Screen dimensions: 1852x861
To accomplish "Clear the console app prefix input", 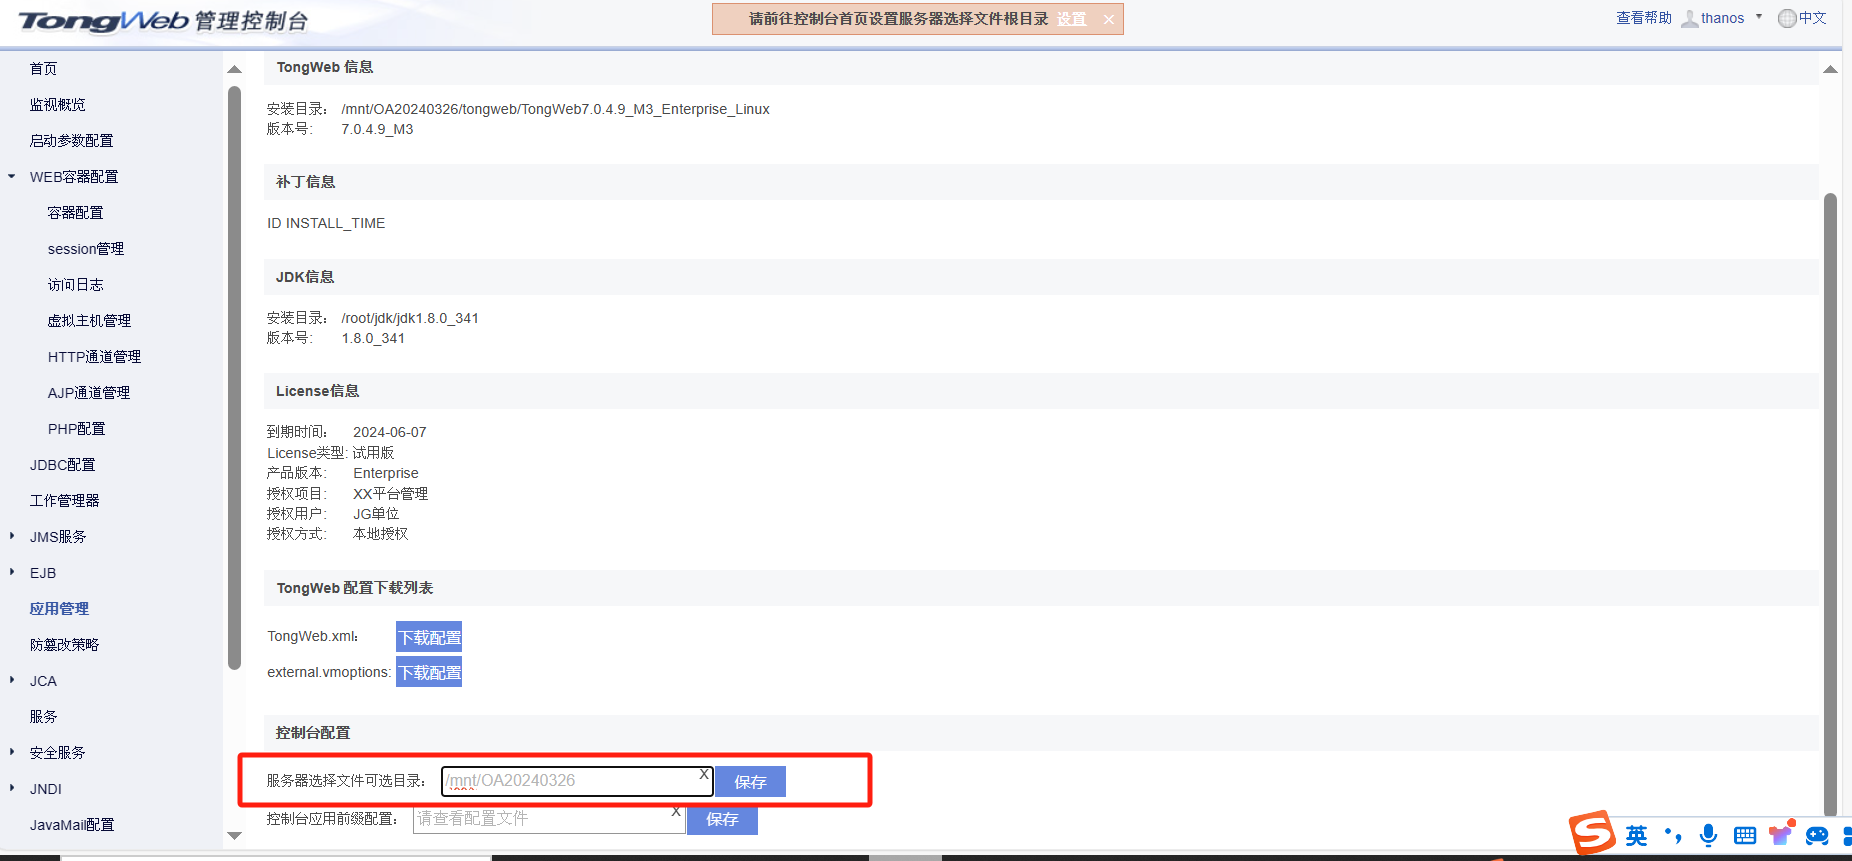I will [676, 811].
